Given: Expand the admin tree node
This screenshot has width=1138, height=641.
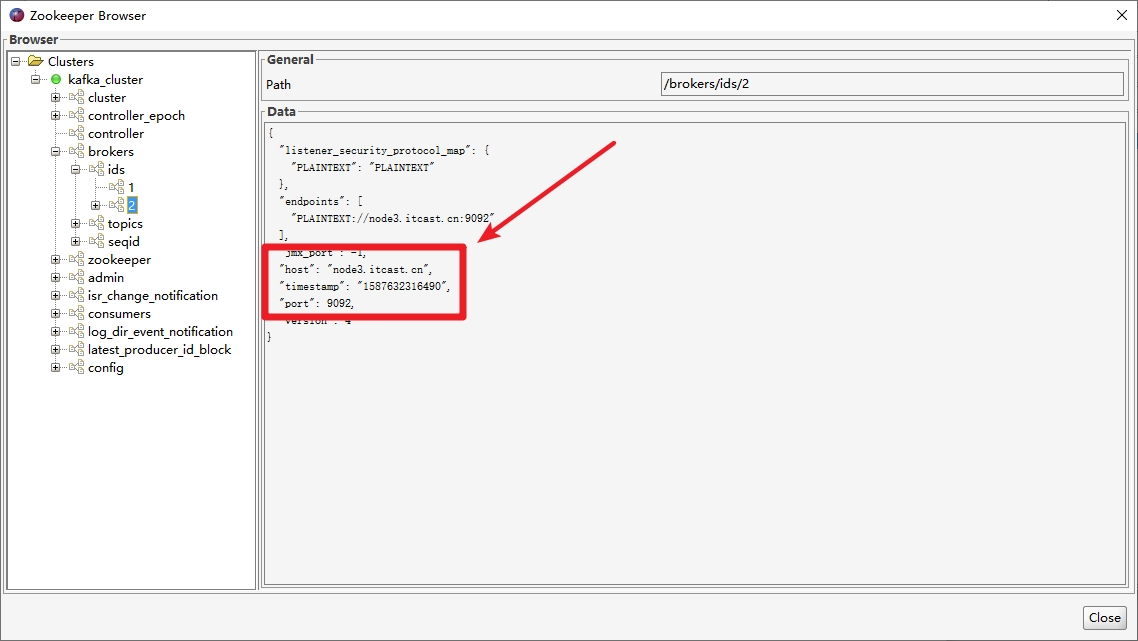Looking at the screenshot, I should click(x=55, y=277).
